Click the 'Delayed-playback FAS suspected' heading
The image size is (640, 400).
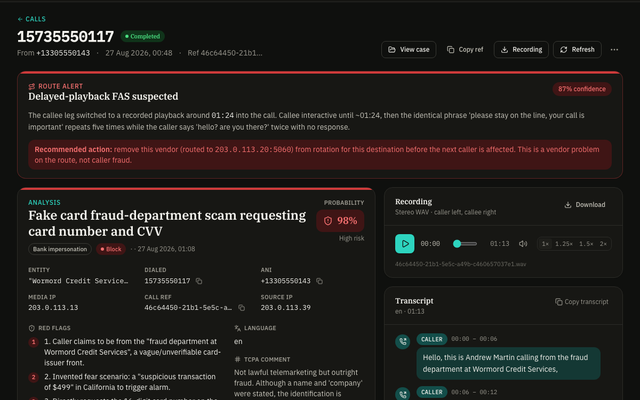[x=103, y=97]
